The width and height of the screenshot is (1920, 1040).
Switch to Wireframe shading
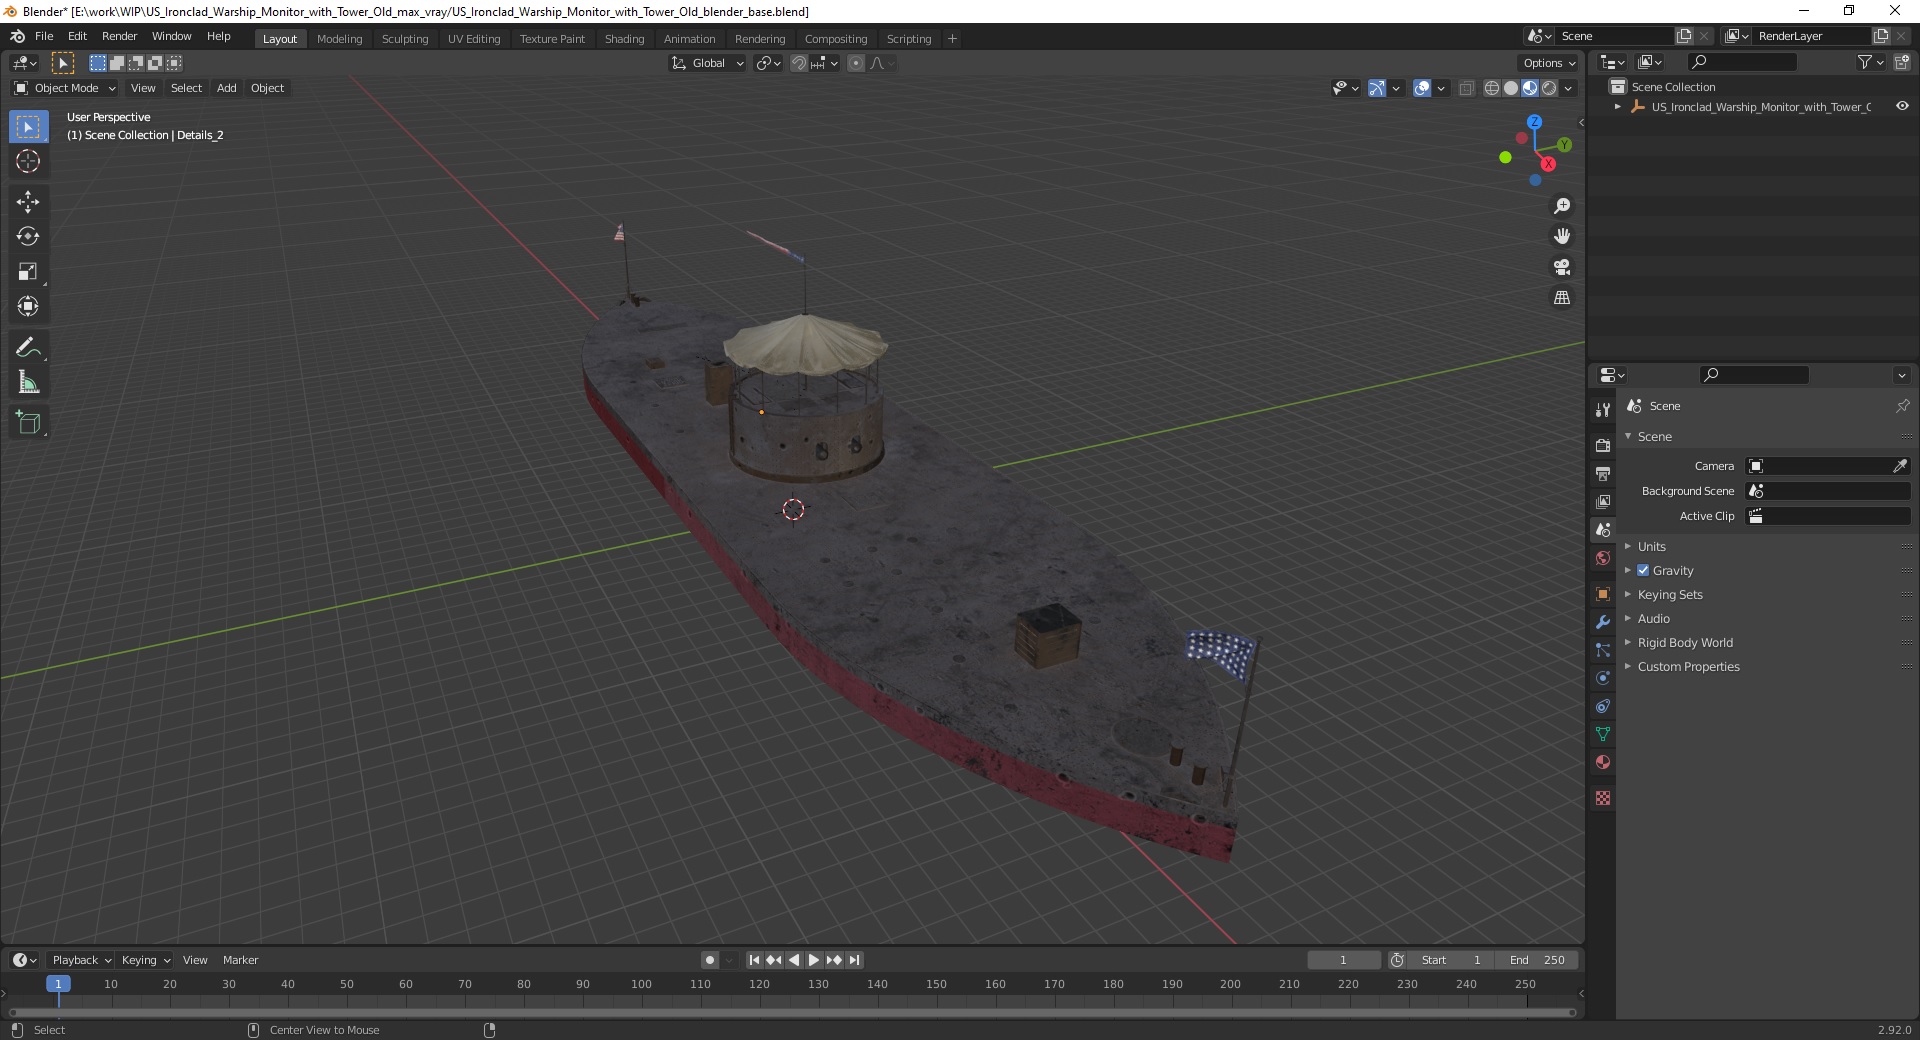1492,88
